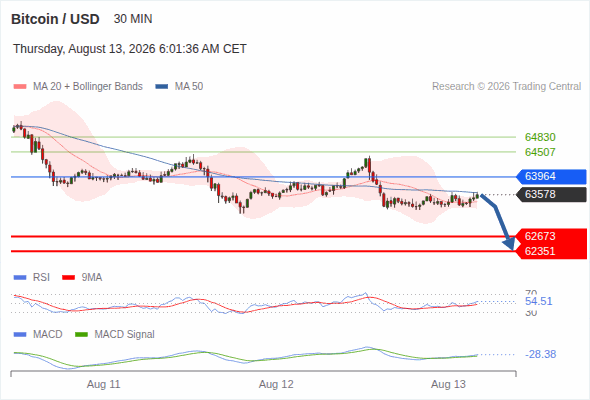The height and width of the screenshot is (400, 590).
Task: Click the RSI value 54.51
Action: pyautogui.click(x=538, y=301)
